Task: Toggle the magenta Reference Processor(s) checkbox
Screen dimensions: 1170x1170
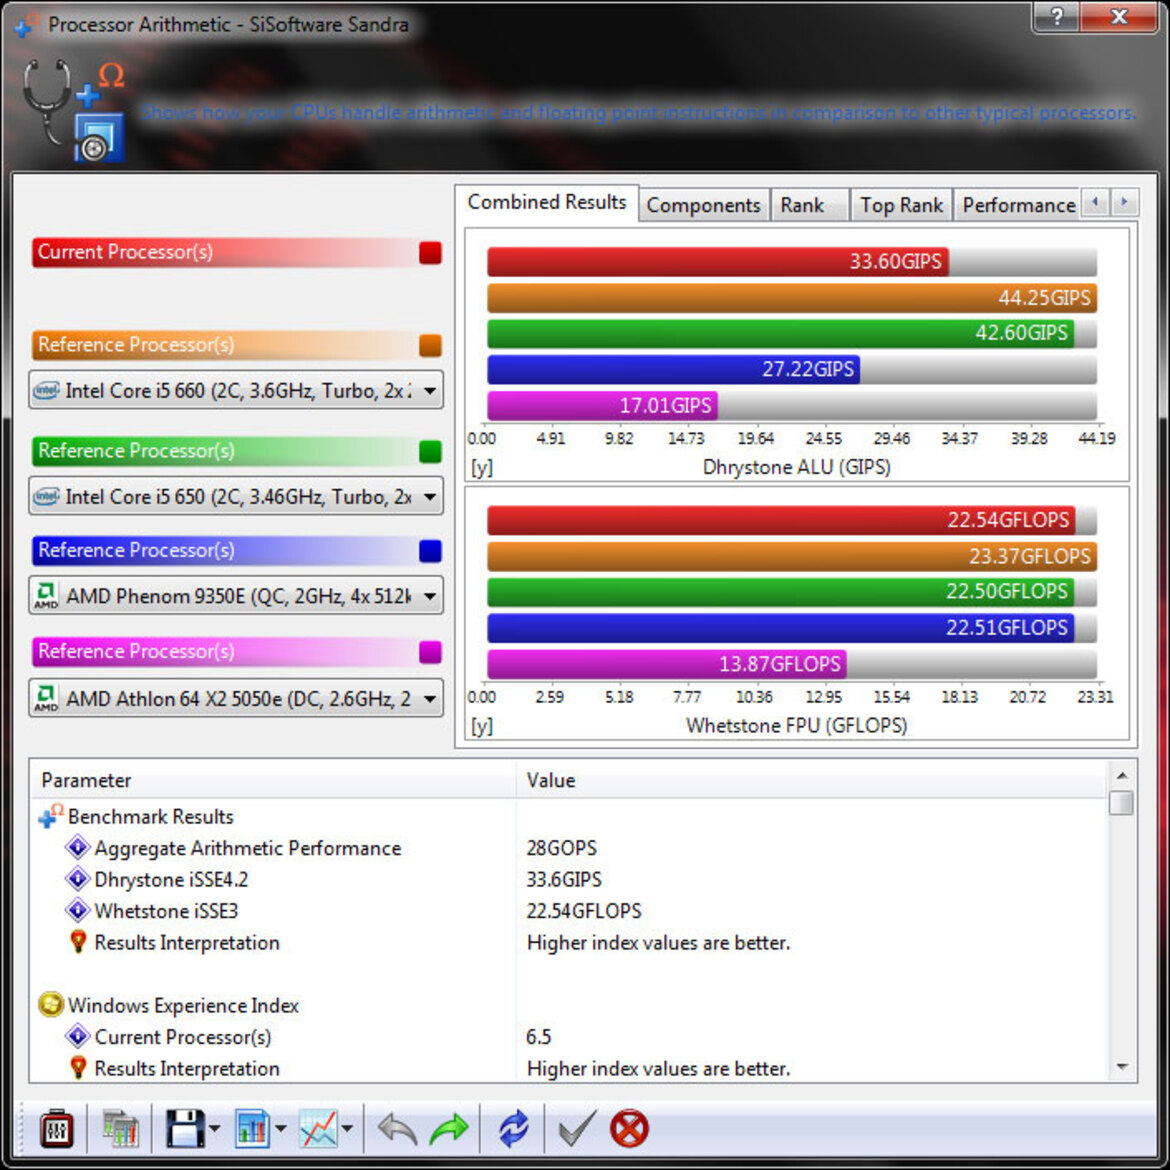Action: click(430, 651)
